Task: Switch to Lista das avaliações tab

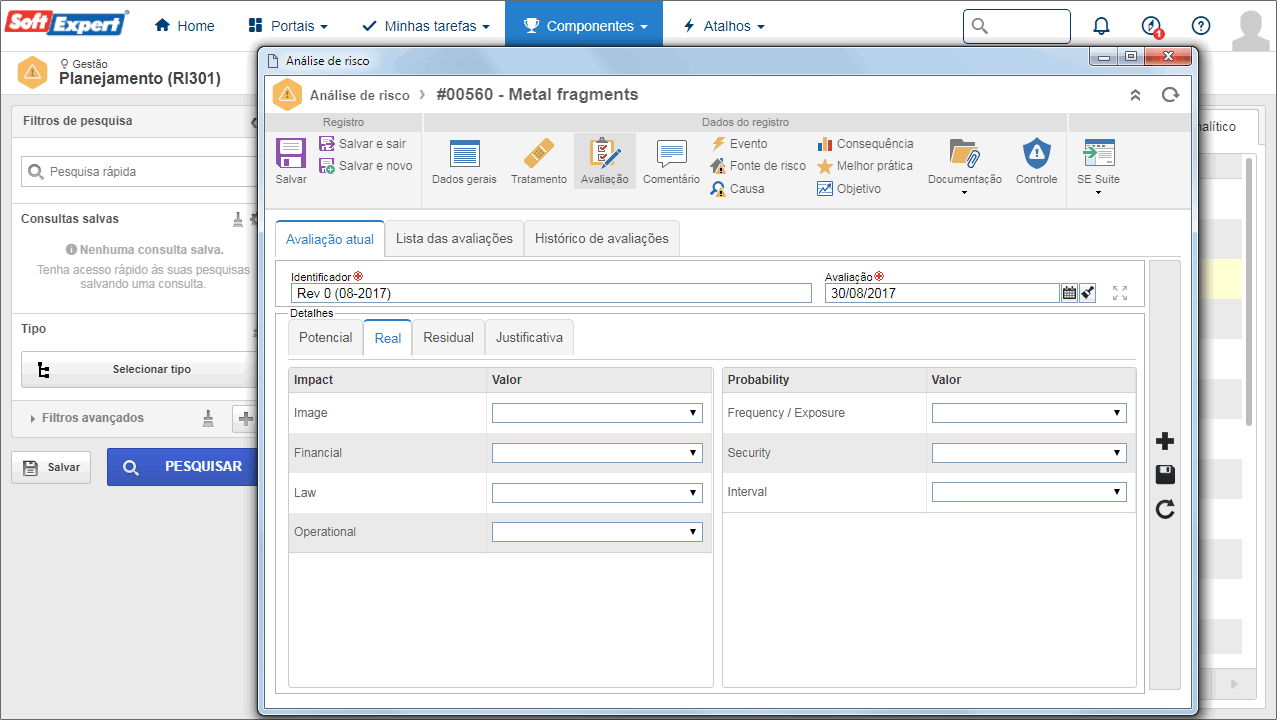Action: point(454,238)
